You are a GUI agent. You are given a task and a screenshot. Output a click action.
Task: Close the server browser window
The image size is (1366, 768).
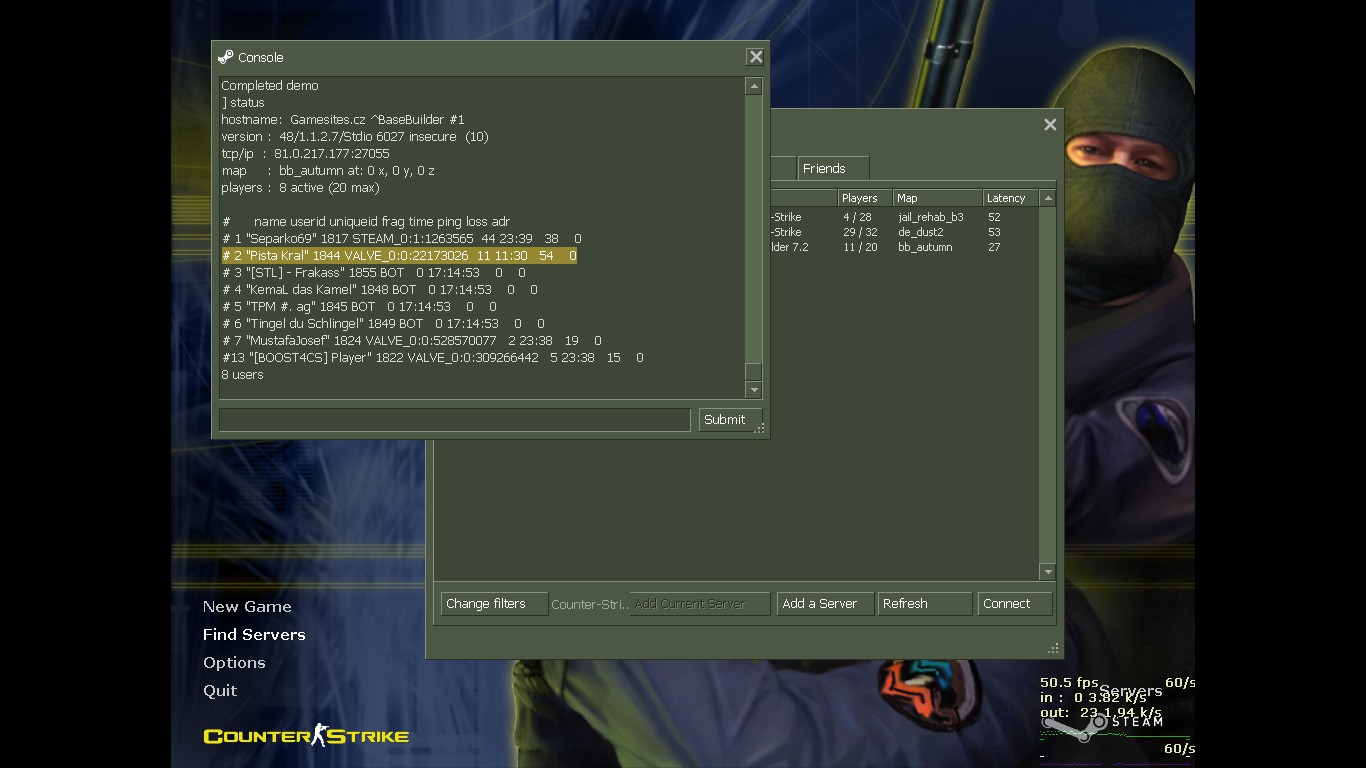pos(1050,125)
